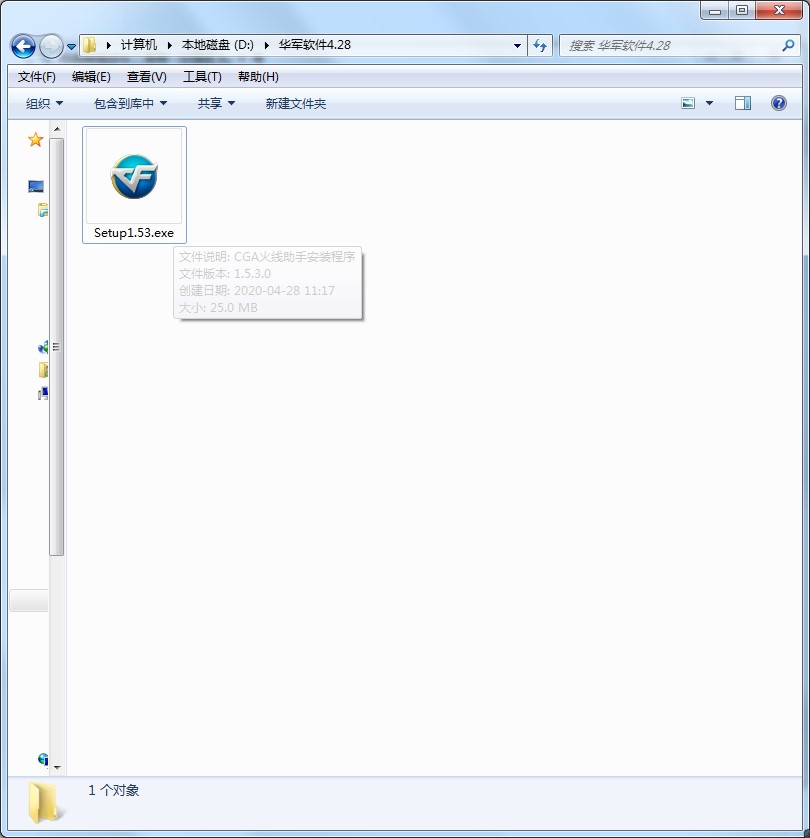Open the 文件(F) menu
This screenshot has width=810, height=838.
36,77
